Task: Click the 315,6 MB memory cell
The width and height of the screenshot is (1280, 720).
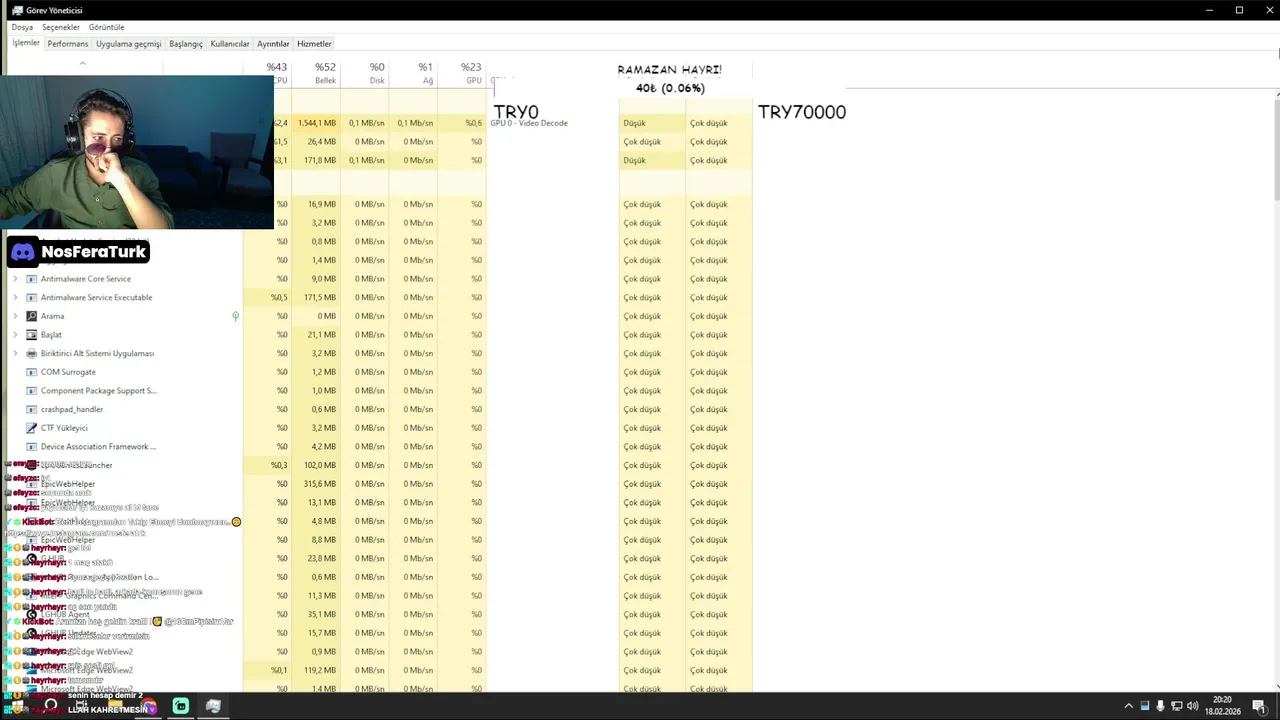Action: click(316, 484)
